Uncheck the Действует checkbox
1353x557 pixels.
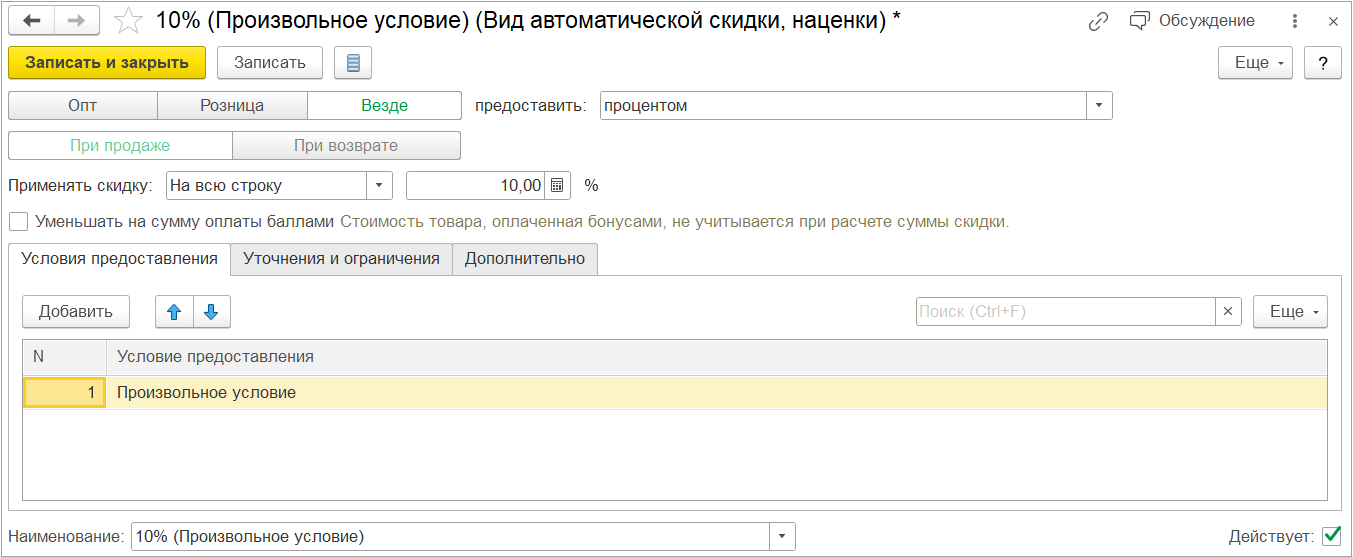(x=1332, y=536)
